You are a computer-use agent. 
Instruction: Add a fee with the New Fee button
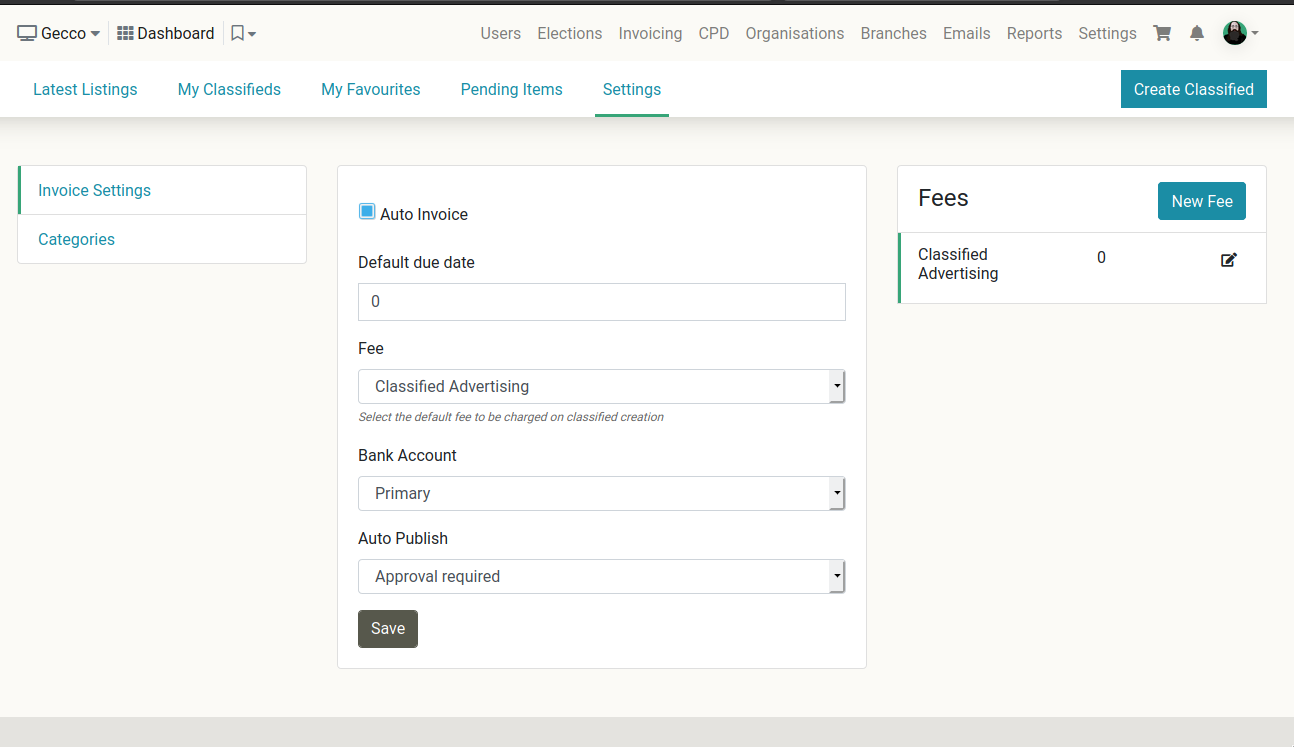click(x=1201, y=201)
